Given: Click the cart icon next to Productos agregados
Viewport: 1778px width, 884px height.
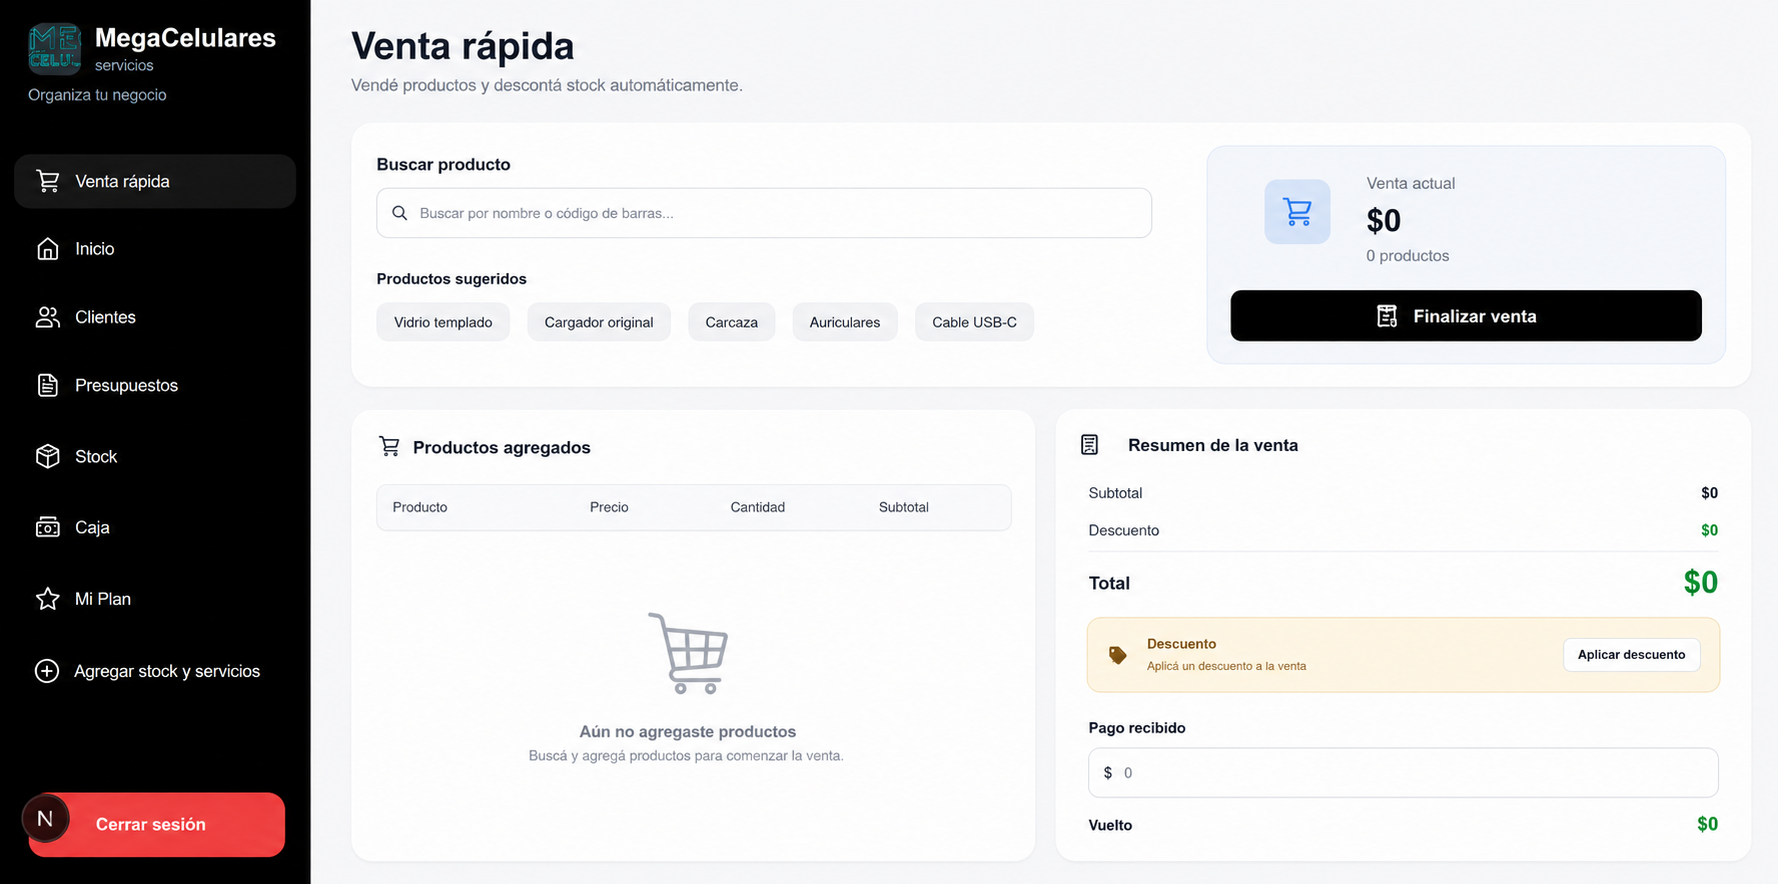Looking at the screenshot, I should tap(389, 446).
